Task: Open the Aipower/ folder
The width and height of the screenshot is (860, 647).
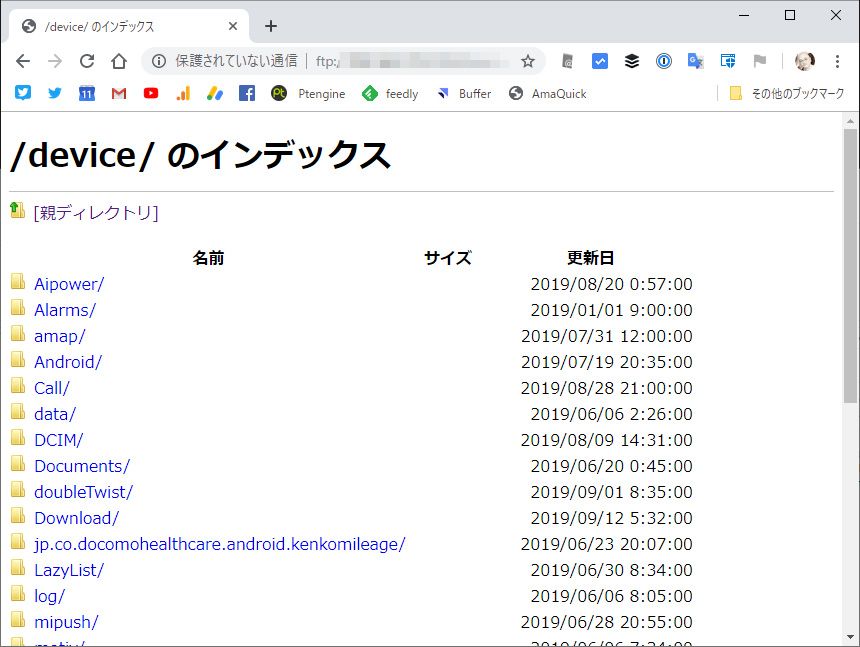Action: click(69, 284)
